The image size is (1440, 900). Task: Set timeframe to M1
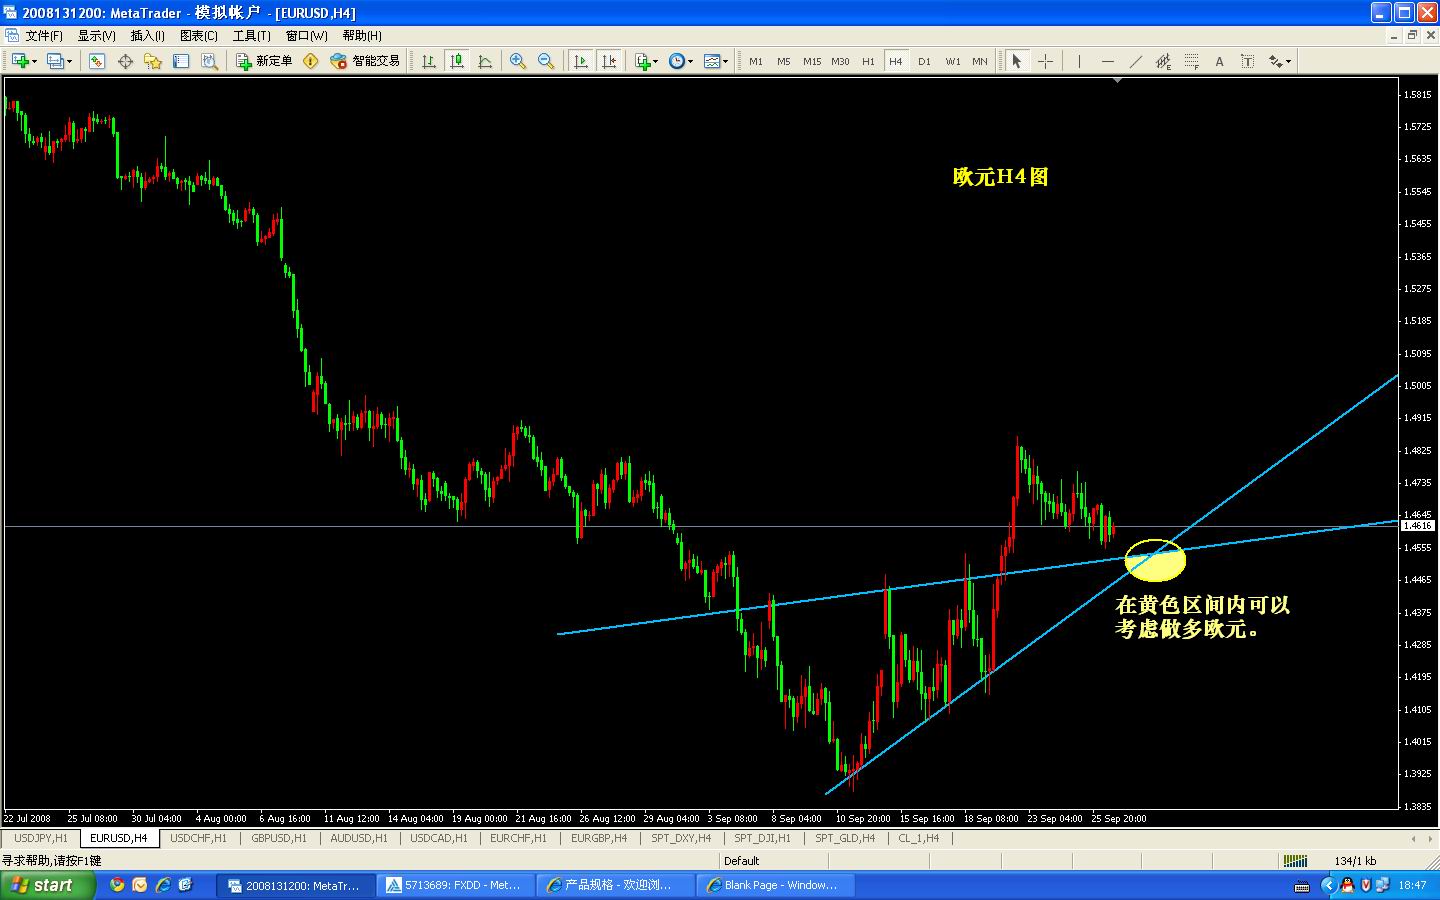(756, 61)
